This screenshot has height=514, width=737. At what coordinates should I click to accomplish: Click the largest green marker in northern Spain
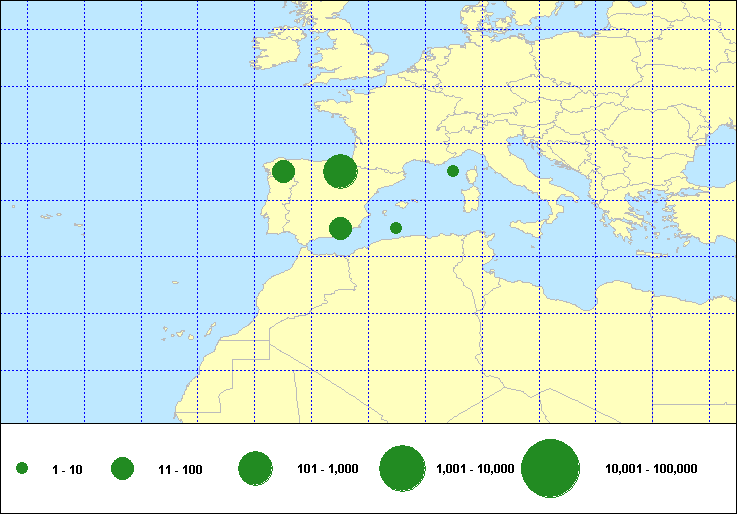coord(340,171)
